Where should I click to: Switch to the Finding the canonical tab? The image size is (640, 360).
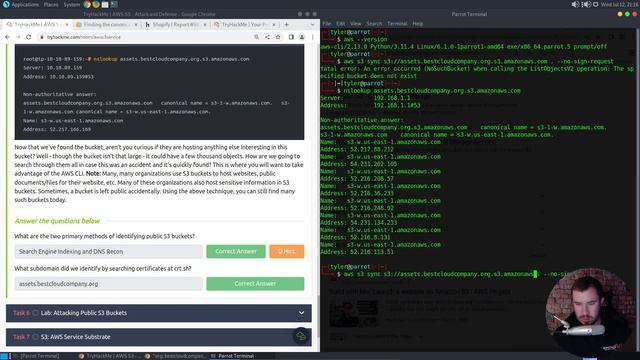(x=107, y=24)
